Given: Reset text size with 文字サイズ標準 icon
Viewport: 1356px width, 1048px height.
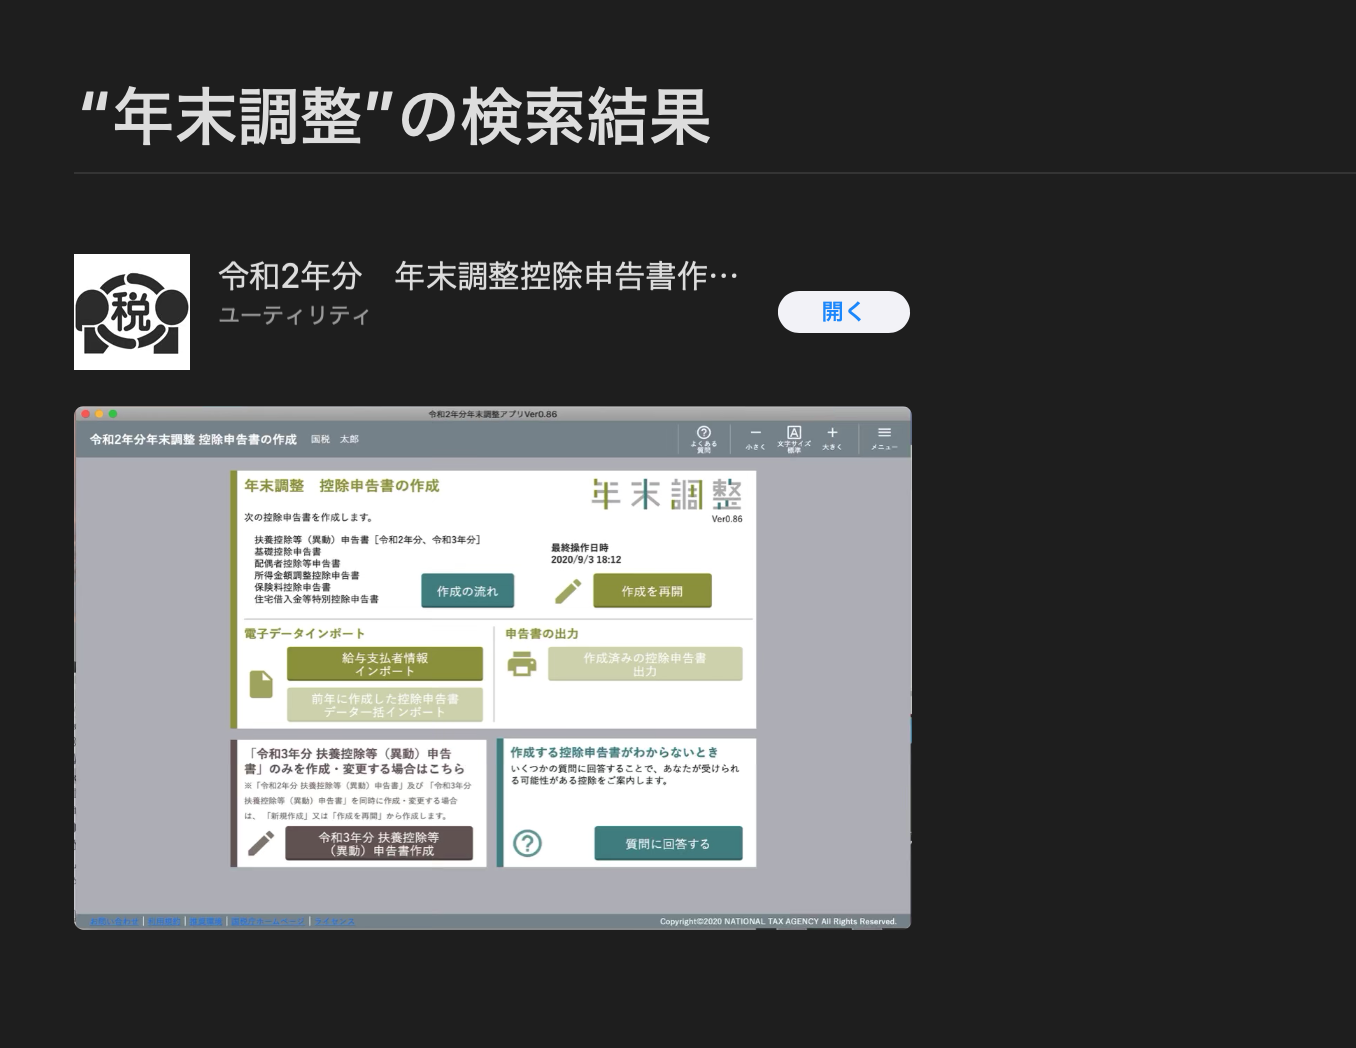Looking at the screenshot, I should (794, 437).
